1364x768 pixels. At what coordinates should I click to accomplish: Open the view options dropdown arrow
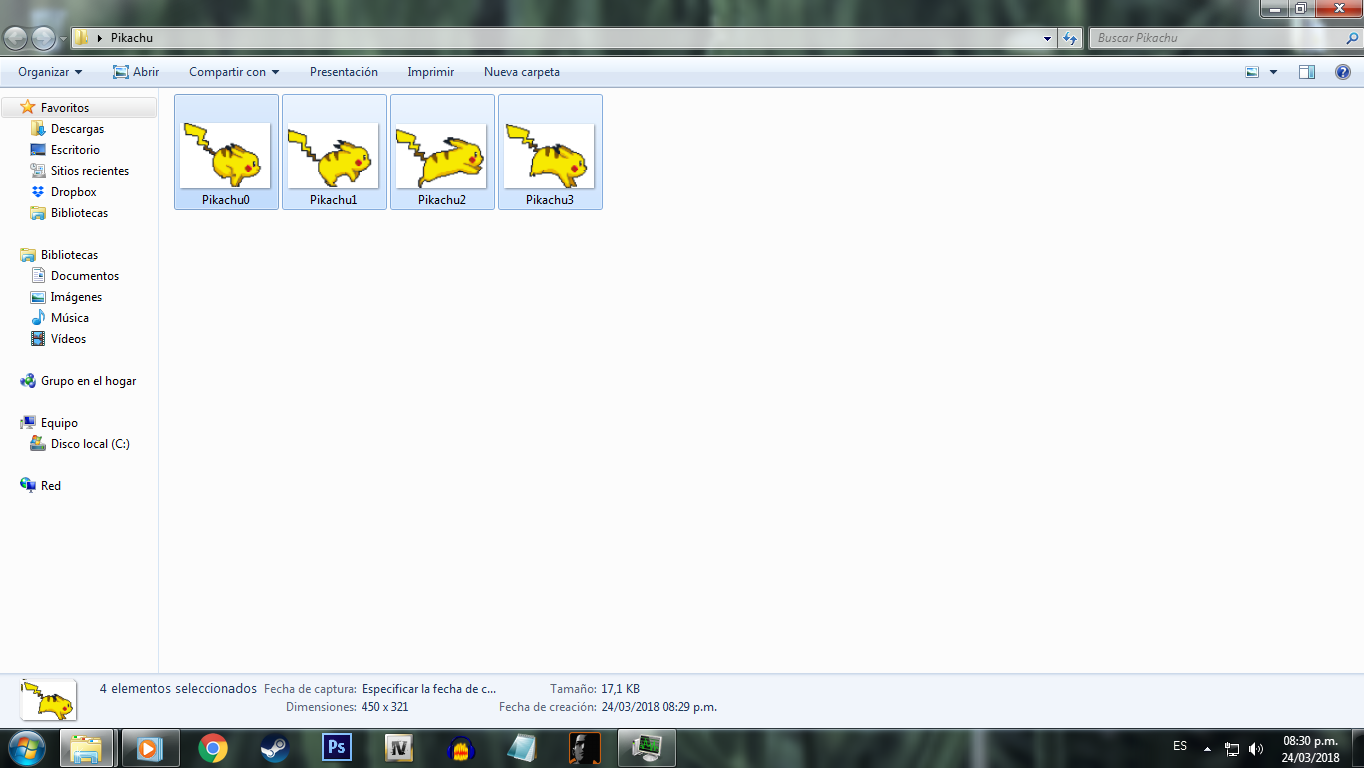(1273, 72)
